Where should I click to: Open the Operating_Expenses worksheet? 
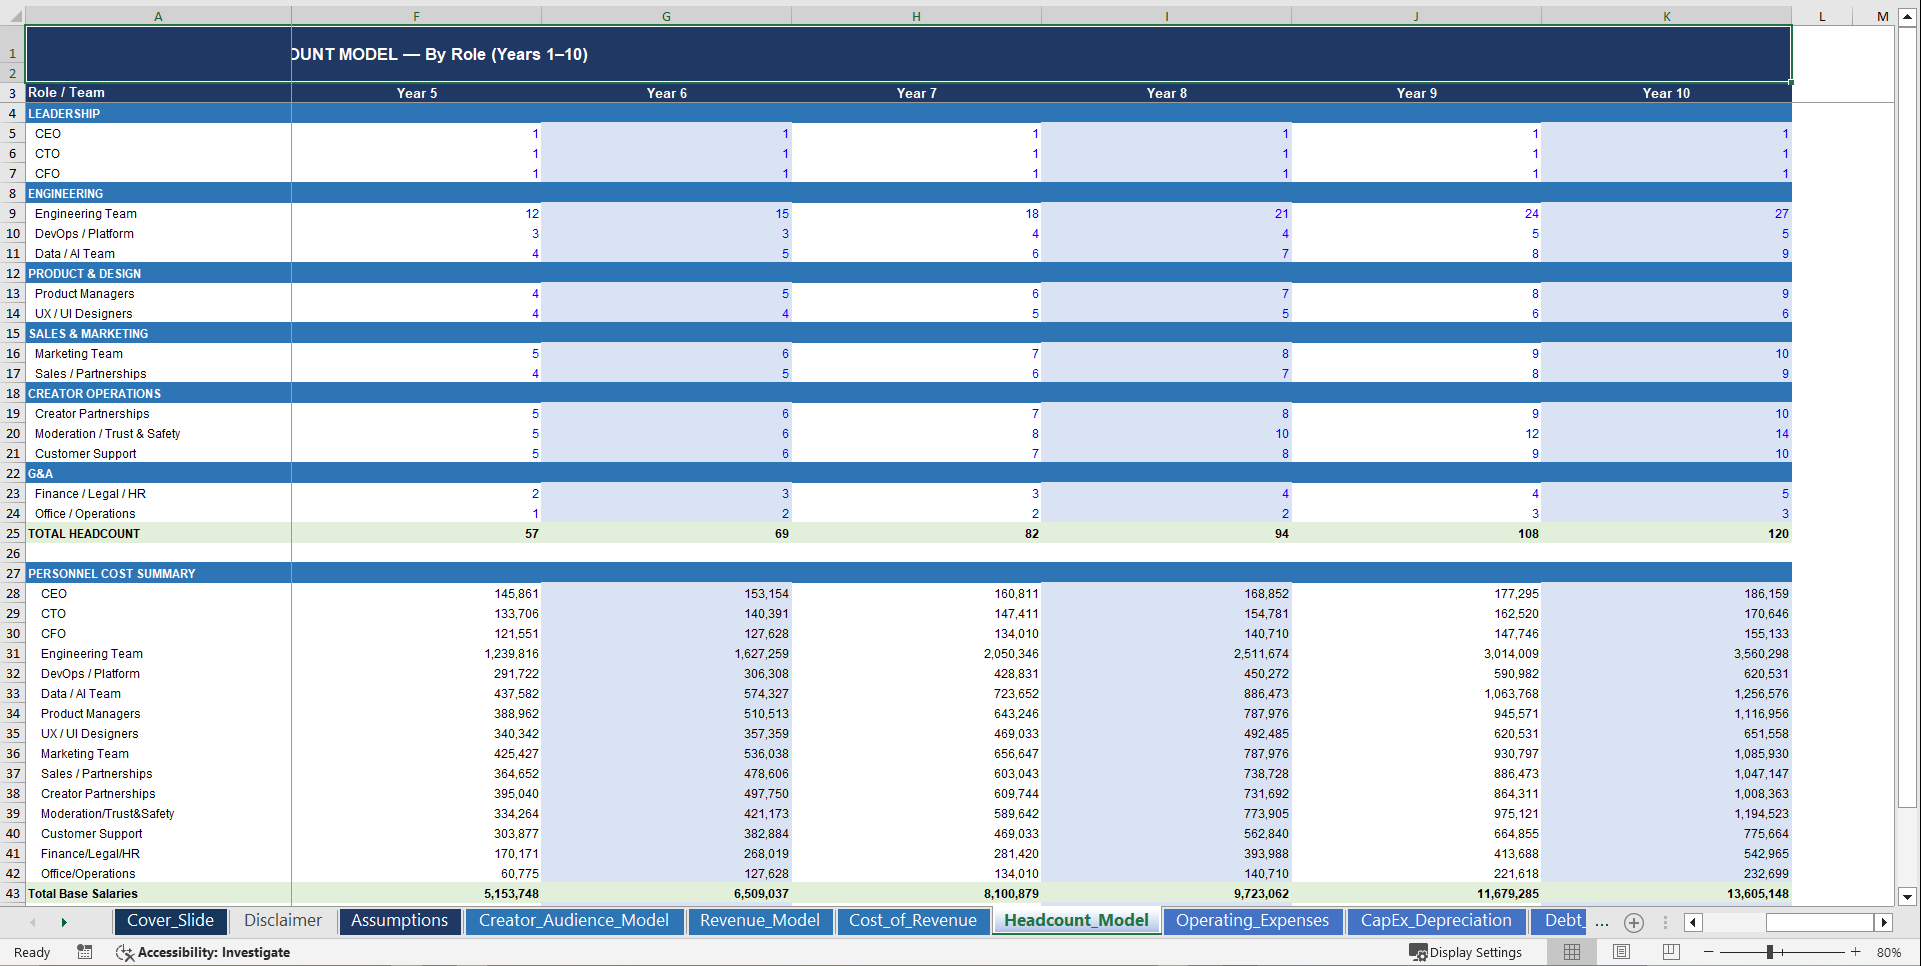pos(1252,921)
